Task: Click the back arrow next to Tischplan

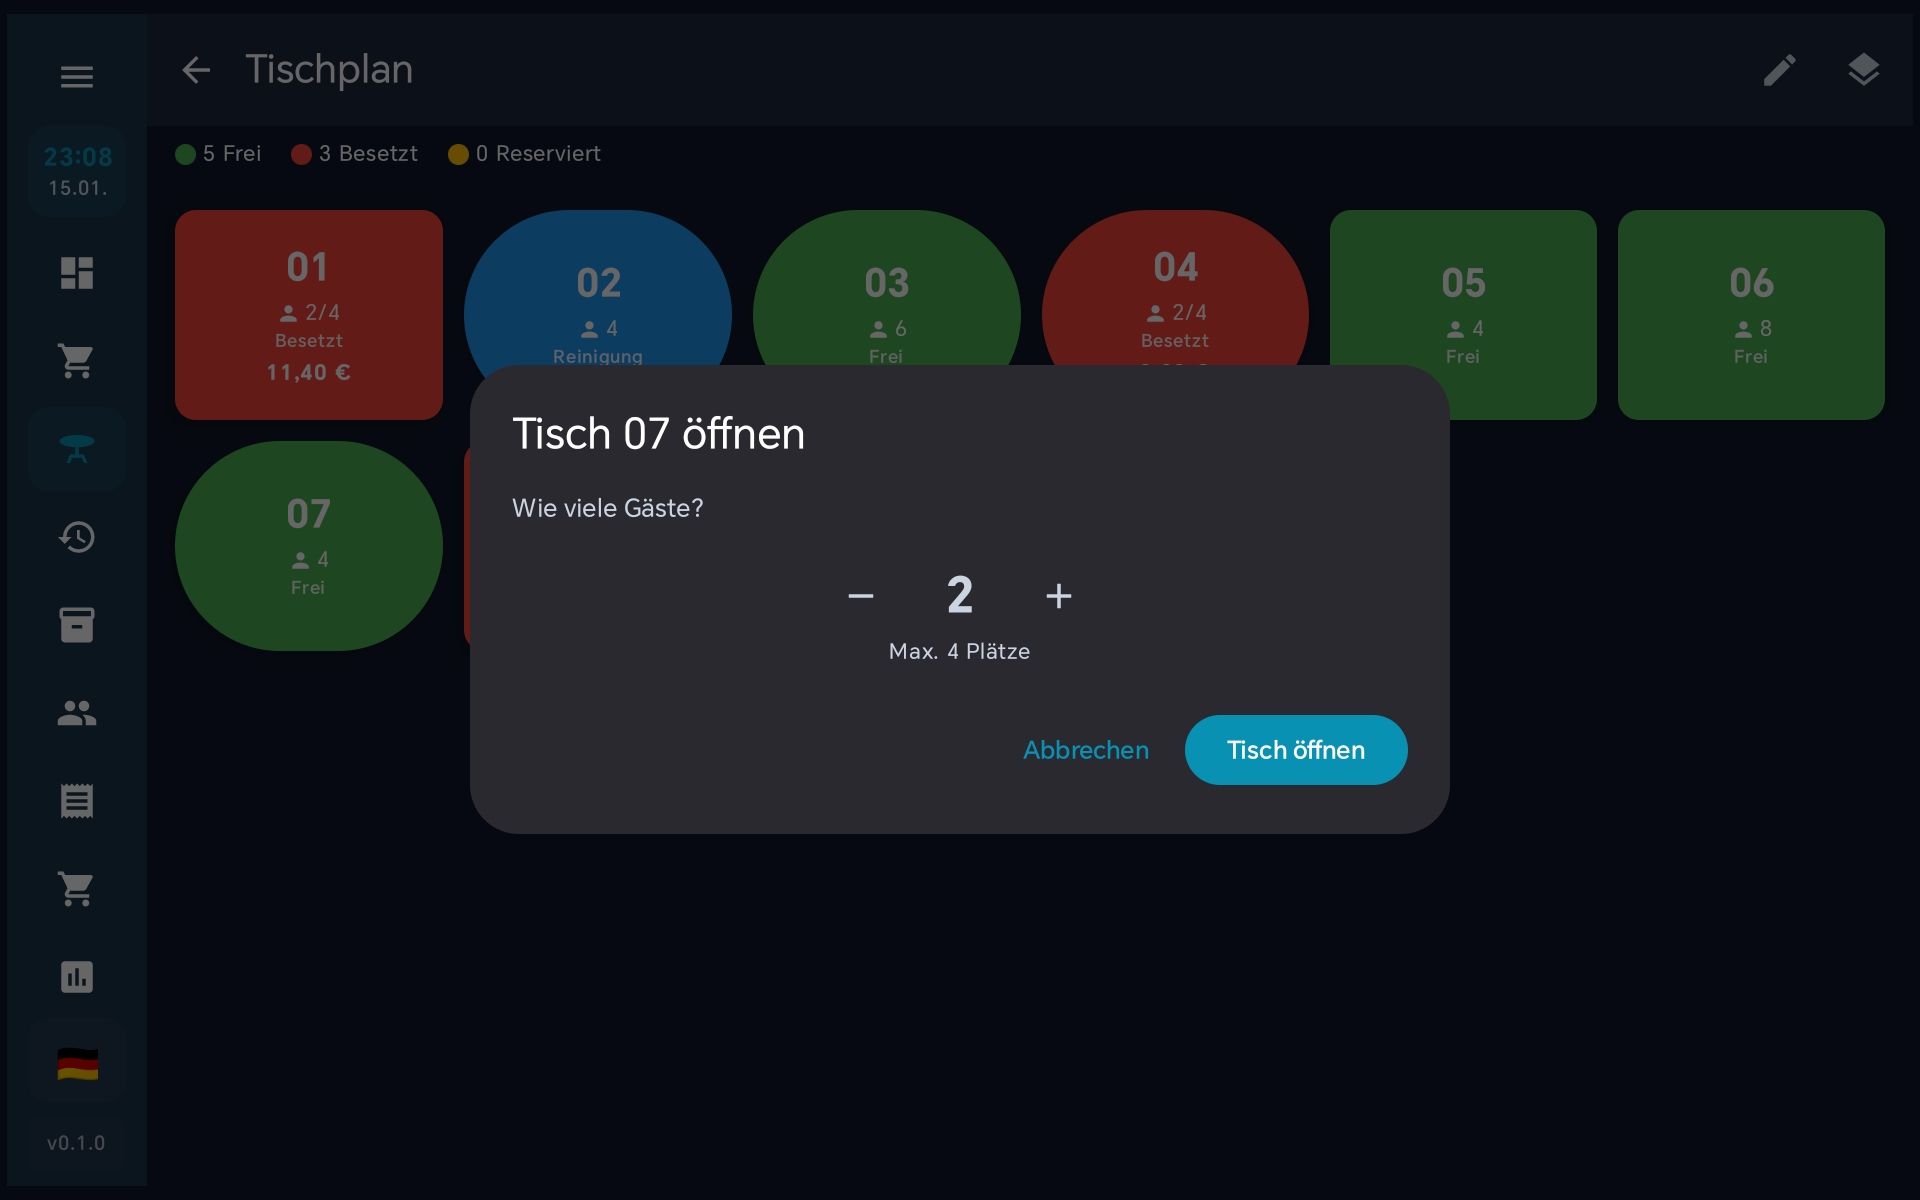Action: (196, 70)
